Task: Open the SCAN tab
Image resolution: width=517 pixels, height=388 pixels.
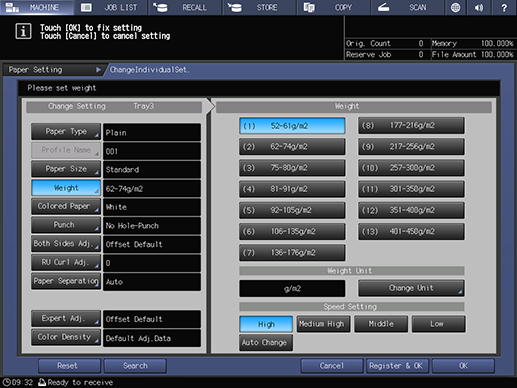Action: click(407, 7)
